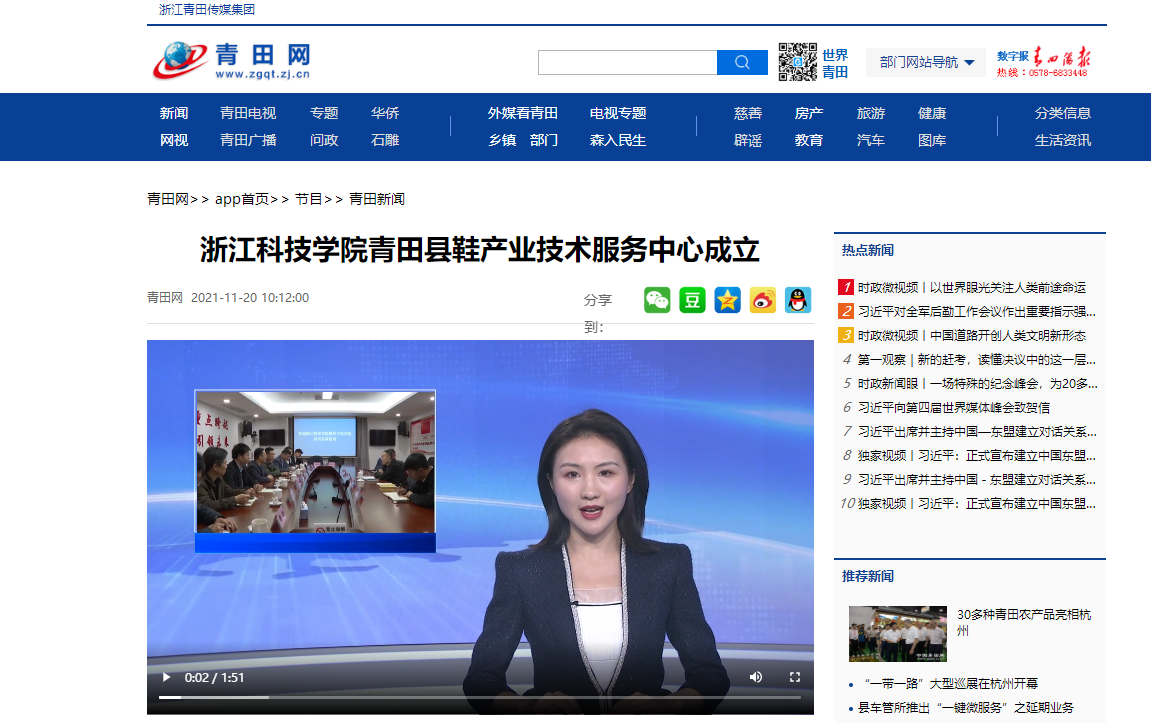Toggle video fullscreen mode
The image size is (1151, 723).
tap(795, 677)
